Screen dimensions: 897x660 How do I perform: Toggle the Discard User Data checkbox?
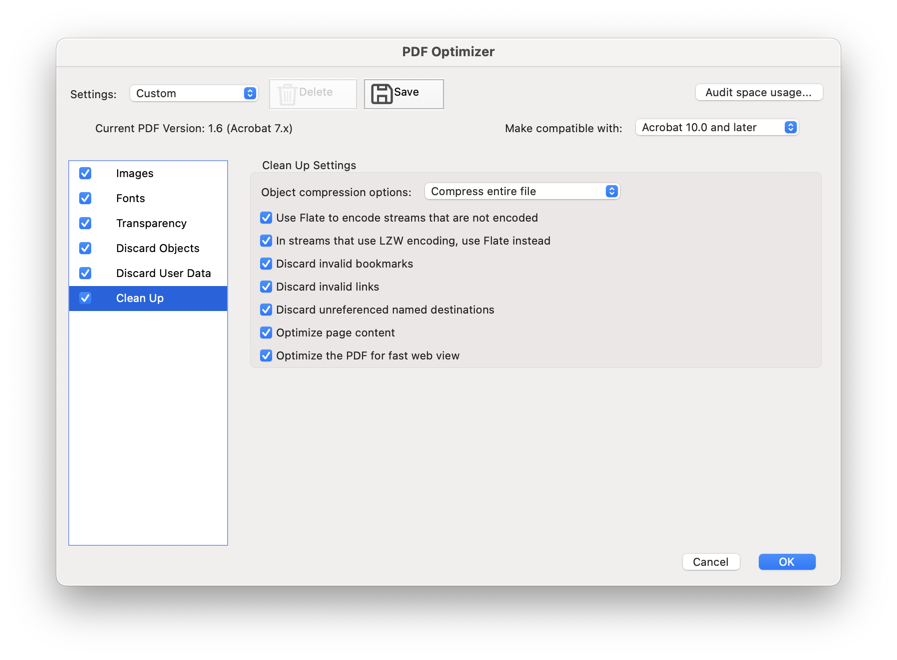pos(85,273)
